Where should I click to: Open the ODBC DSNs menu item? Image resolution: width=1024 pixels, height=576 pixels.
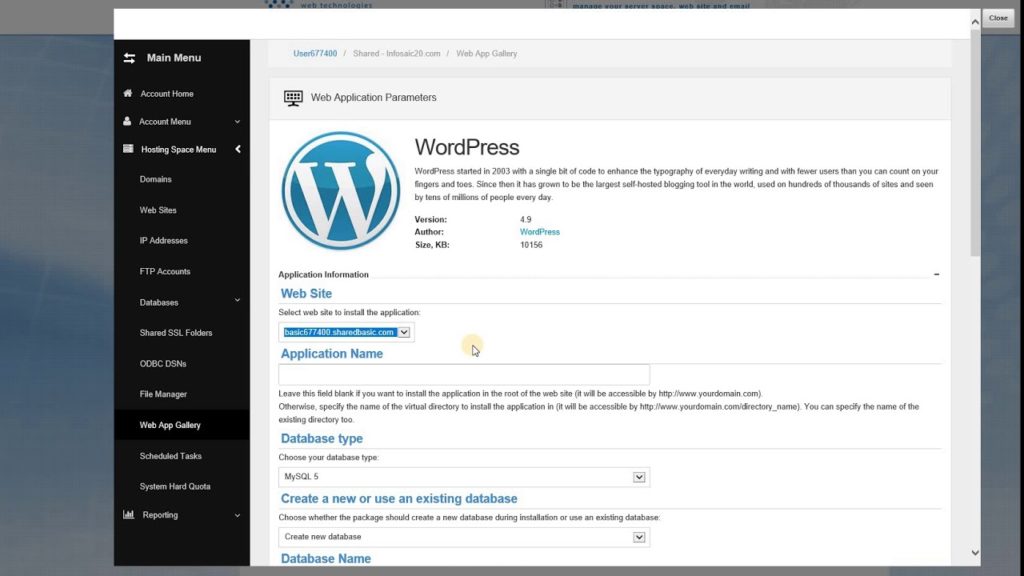[163, 364]
